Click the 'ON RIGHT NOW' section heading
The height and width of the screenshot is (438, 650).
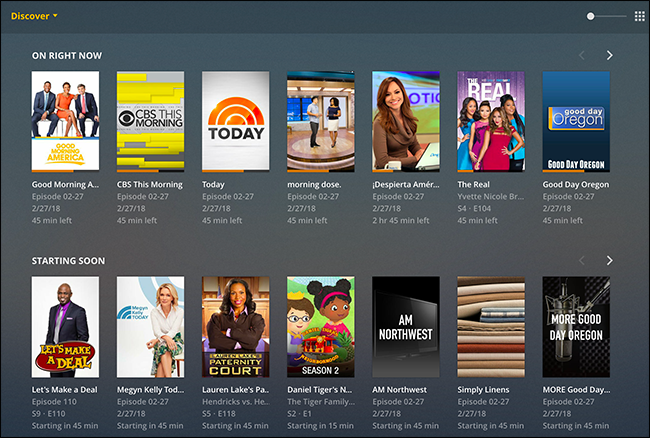pyautogui.click(x=67, y=56)
